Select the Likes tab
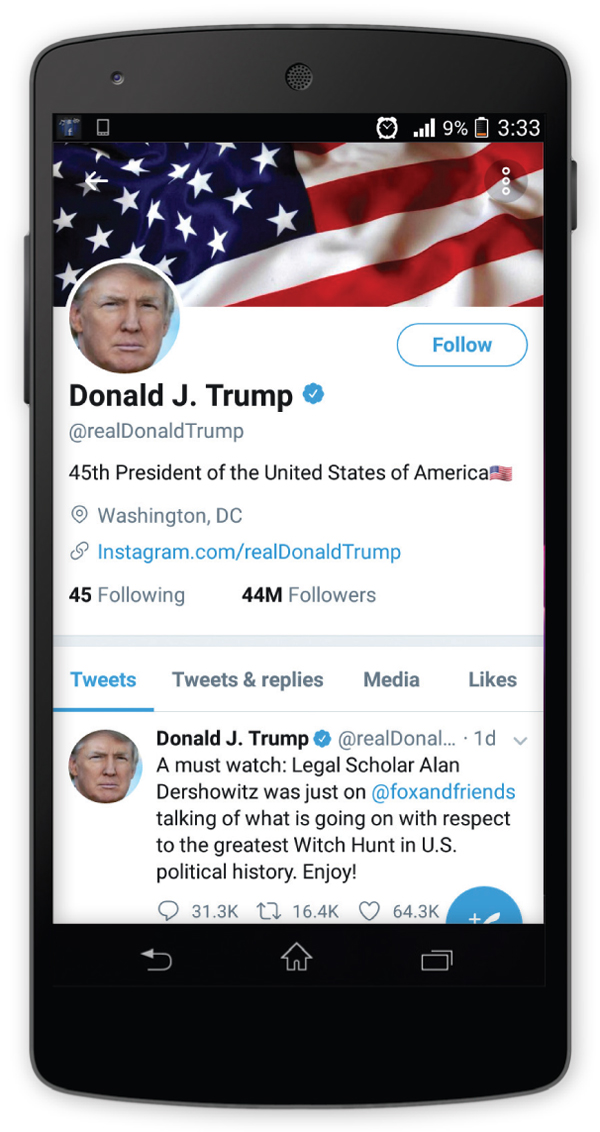This screenshot has height=1132, width=600. (x=492, y=679)
